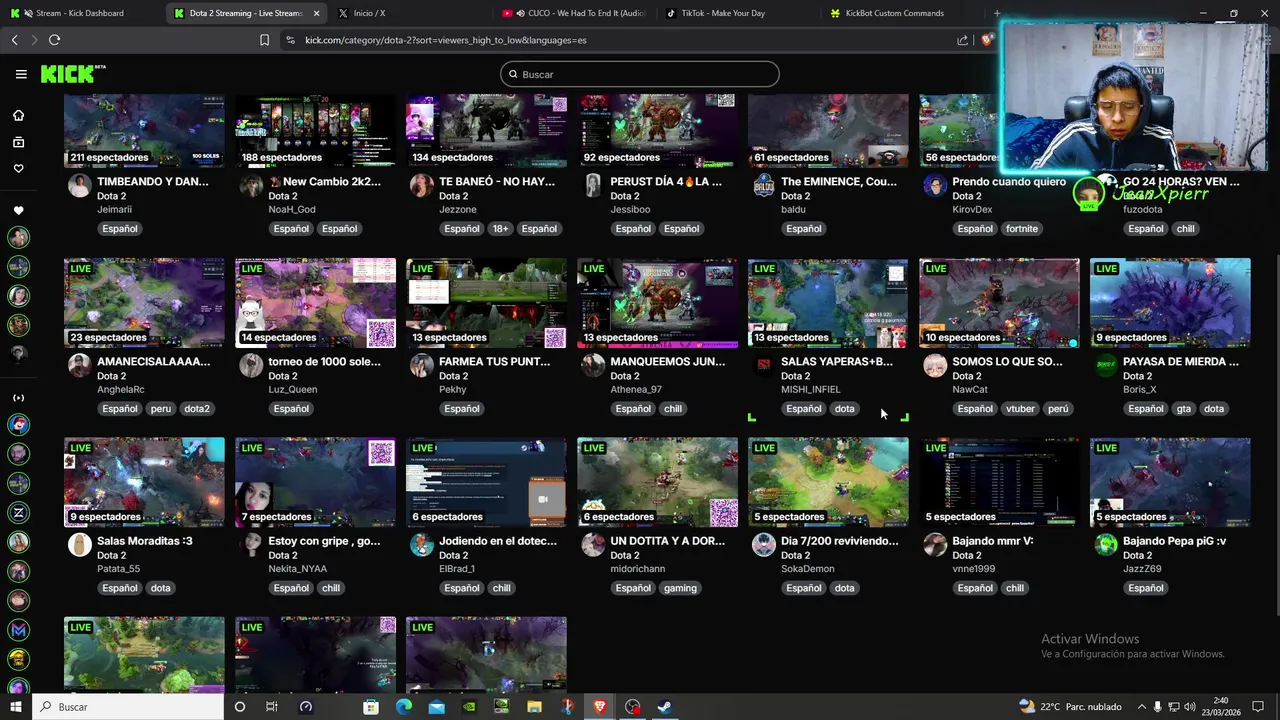
Task: Open torneo de 1000 soles stream thumbnail
Action: (315, 303)
